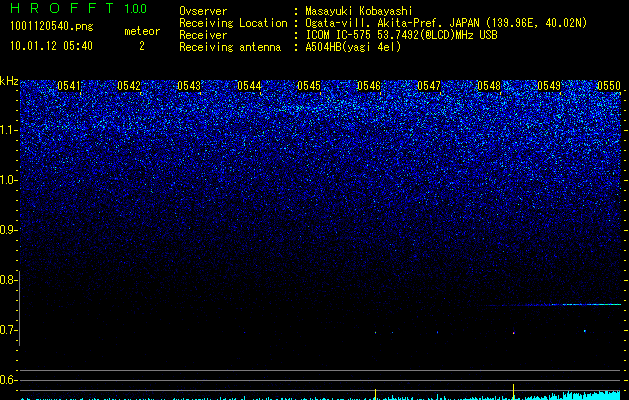
Task: Click the name Masayuki Kobayashi
Action: tap(358, 11)
